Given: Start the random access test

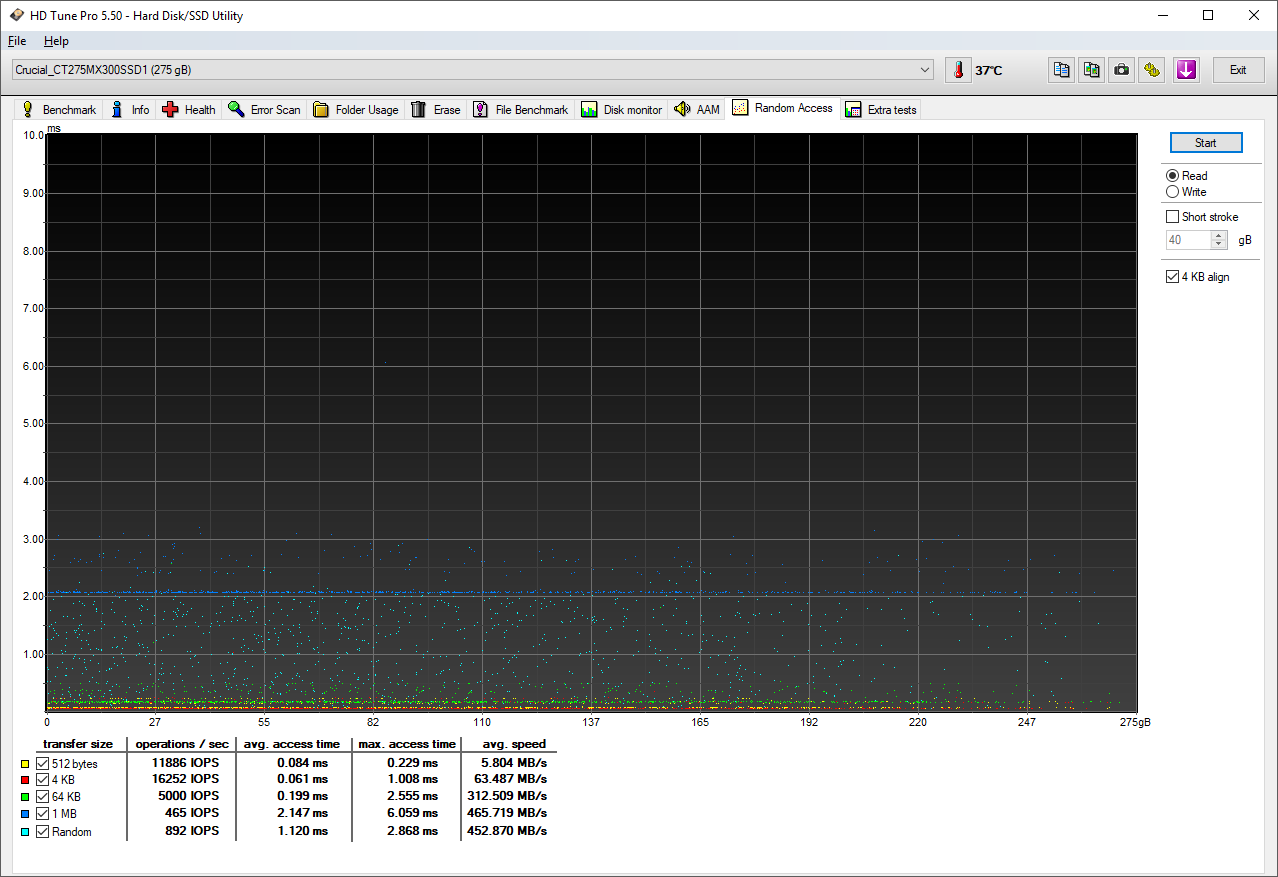Looking at the screenshot, I should pos(1205,143).
